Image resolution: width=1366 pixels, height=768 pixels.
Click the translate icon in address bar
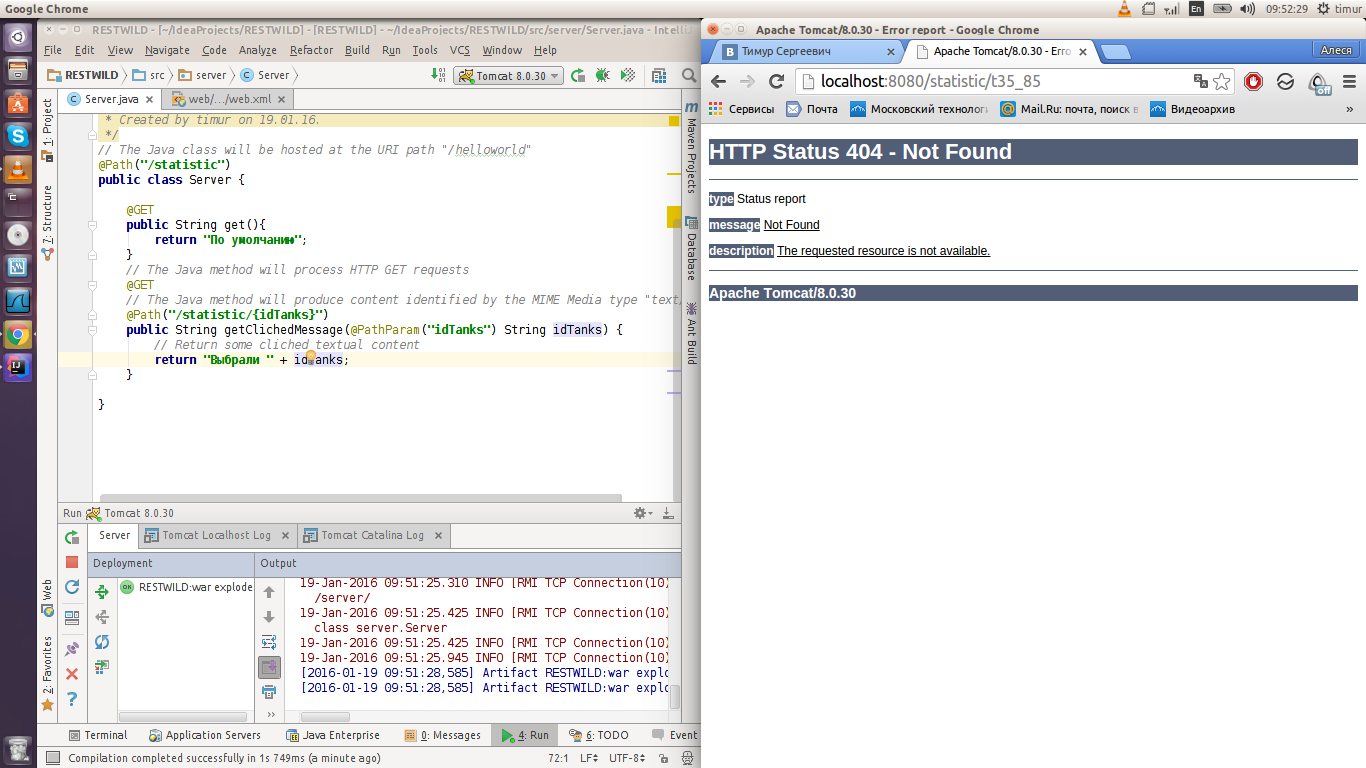[1201, 82]
